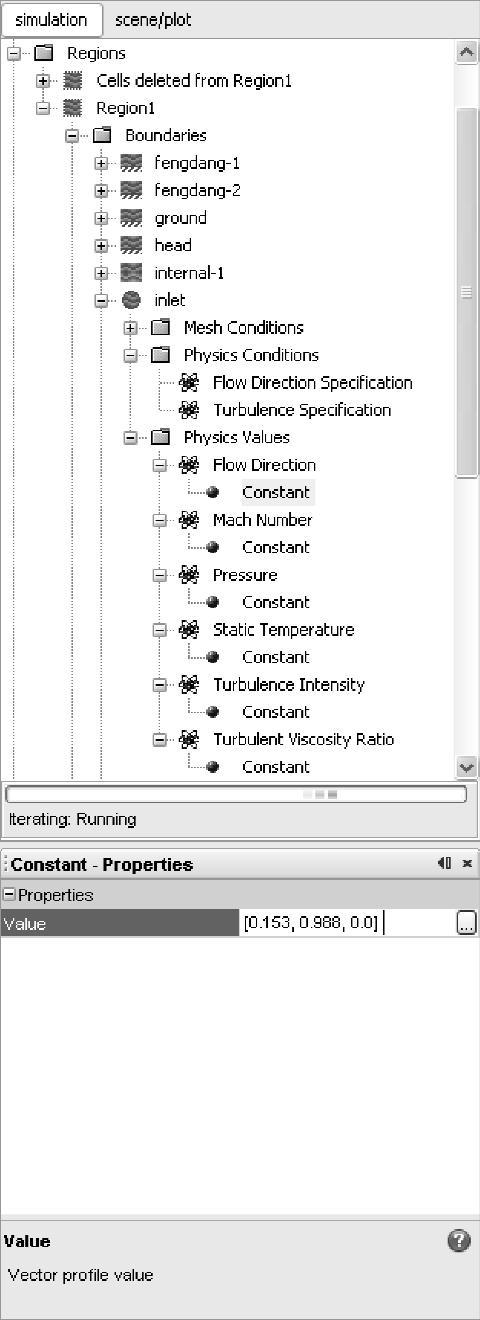The width and height of the screenshot is (480, 1320).
Task: Edit the Value vector input field
Action: [347, 924]
